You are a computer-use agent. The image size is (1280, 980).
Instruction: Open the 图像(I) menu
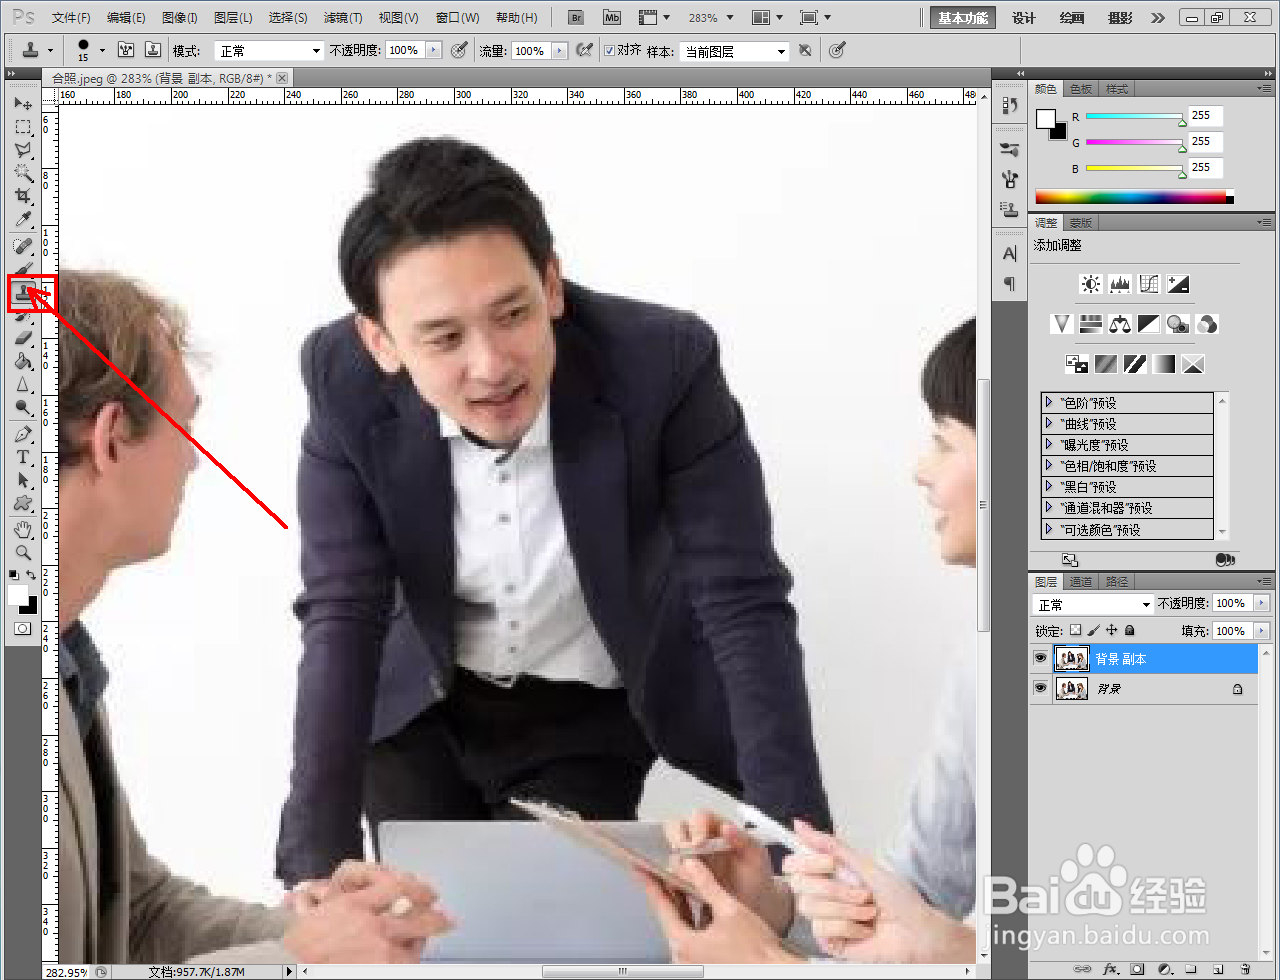[x=179, y=18]
